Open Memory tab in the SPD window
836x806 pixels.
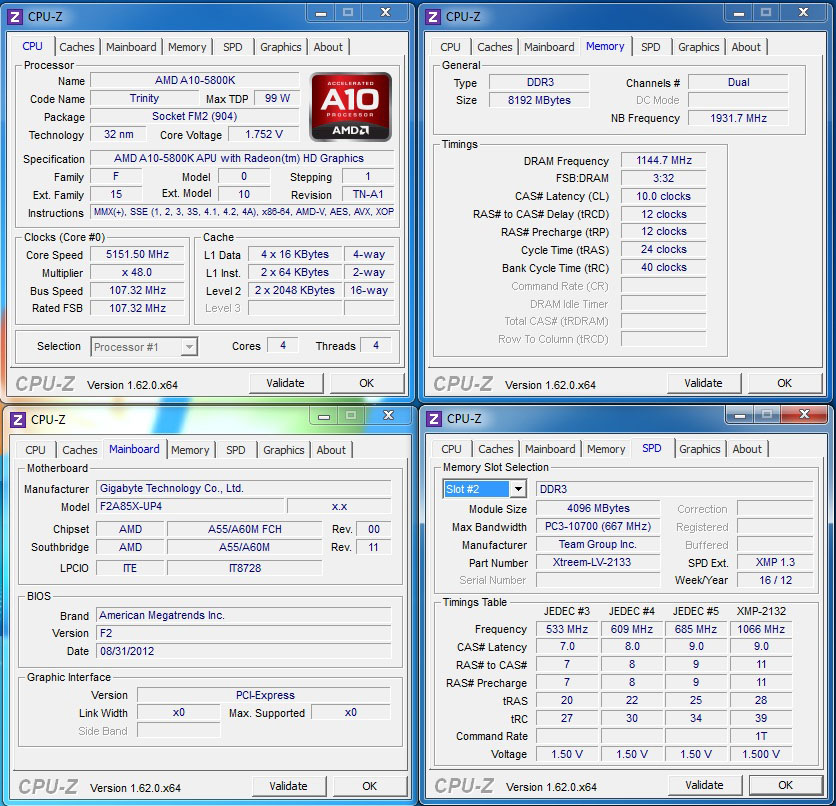pyautogui.click(x=606, y=449)
